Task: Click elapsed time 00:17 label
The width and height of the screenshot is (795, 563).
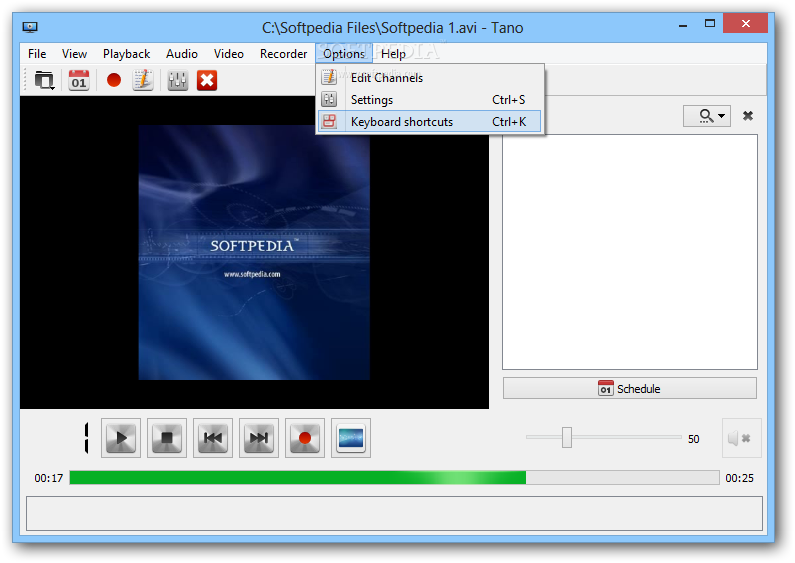Action: (x=49, y=478)
